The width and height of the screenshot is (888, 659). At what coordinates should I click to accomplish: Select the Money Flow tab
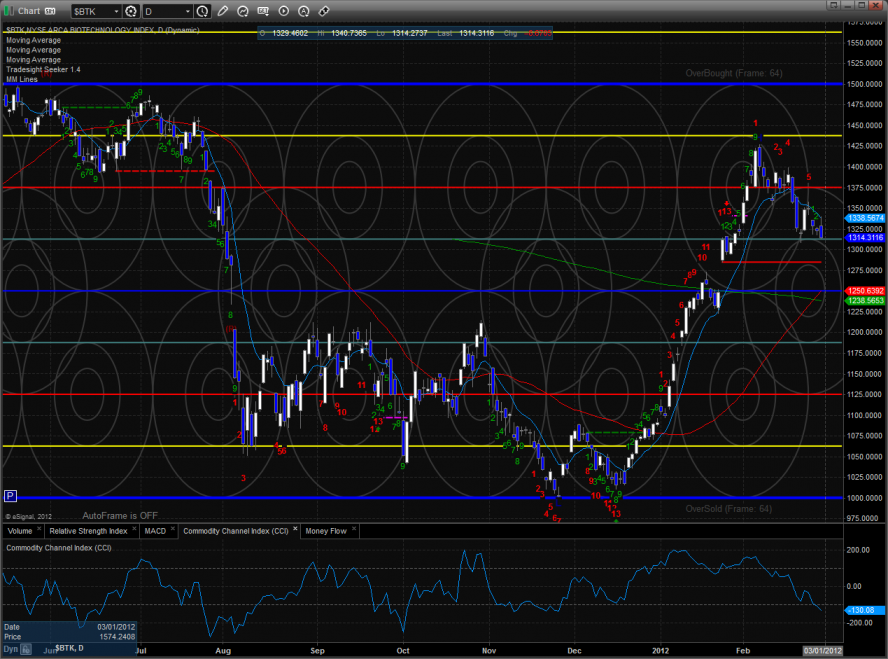pos(326,530)
